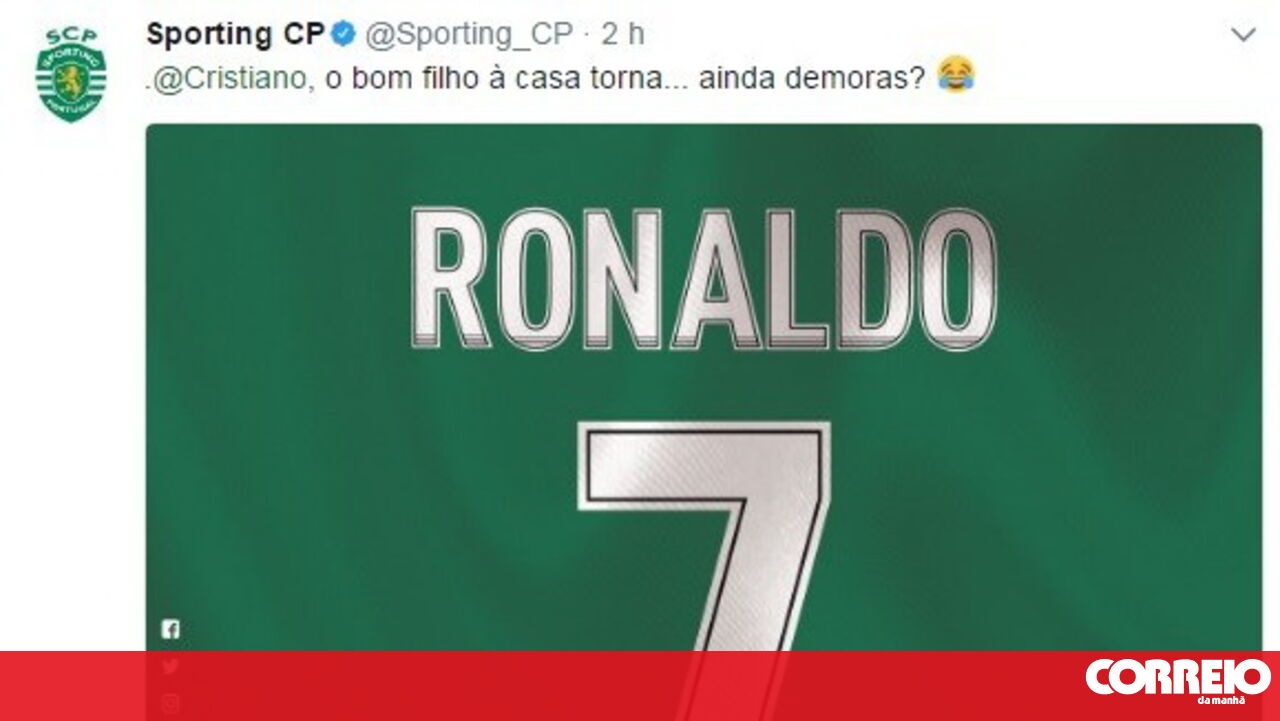
Task: Click the SCP letters atop the crest
Action: (x=71, y=36)
